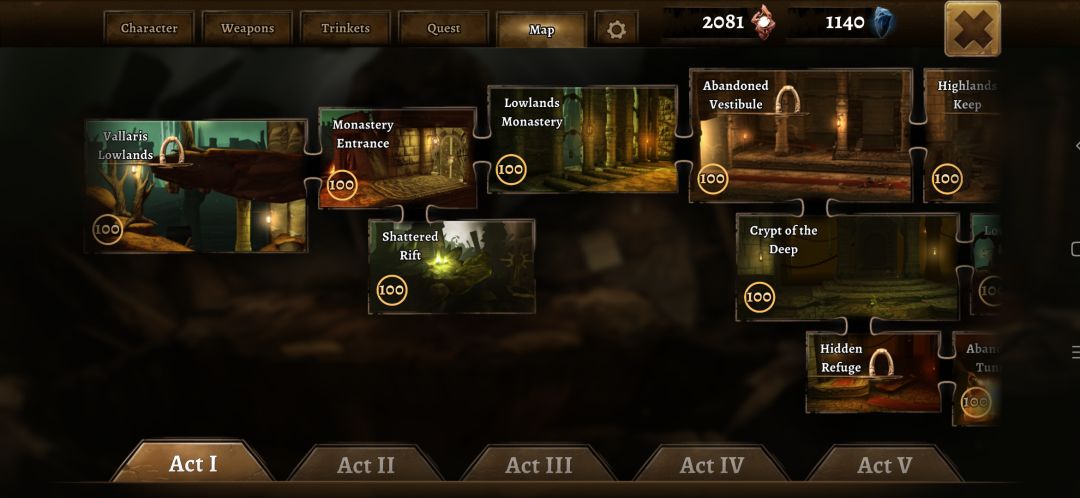
Task: Tap the red soul currency icon
Action: [763, 22]
